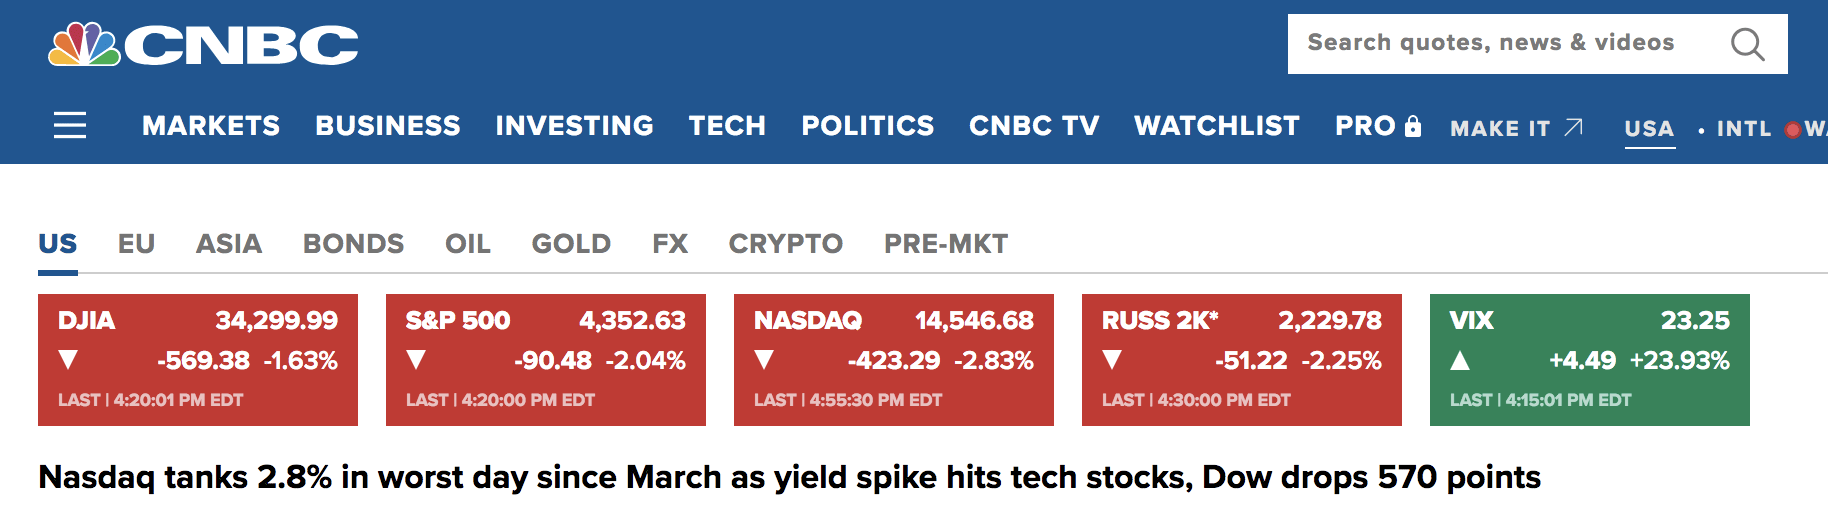The height and width of the screenshot is (532, 1828).
Task: Select the CRYPTO markets tab
Action: coord(785,244)
